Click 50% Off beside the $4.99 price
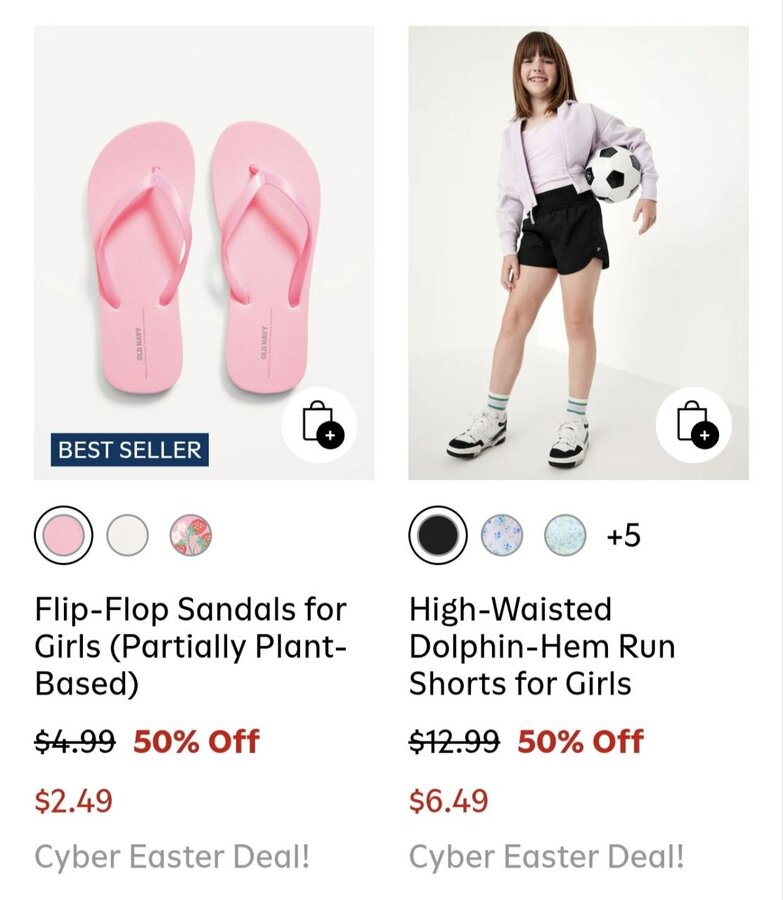783x900 pixels. coord(196,742)
